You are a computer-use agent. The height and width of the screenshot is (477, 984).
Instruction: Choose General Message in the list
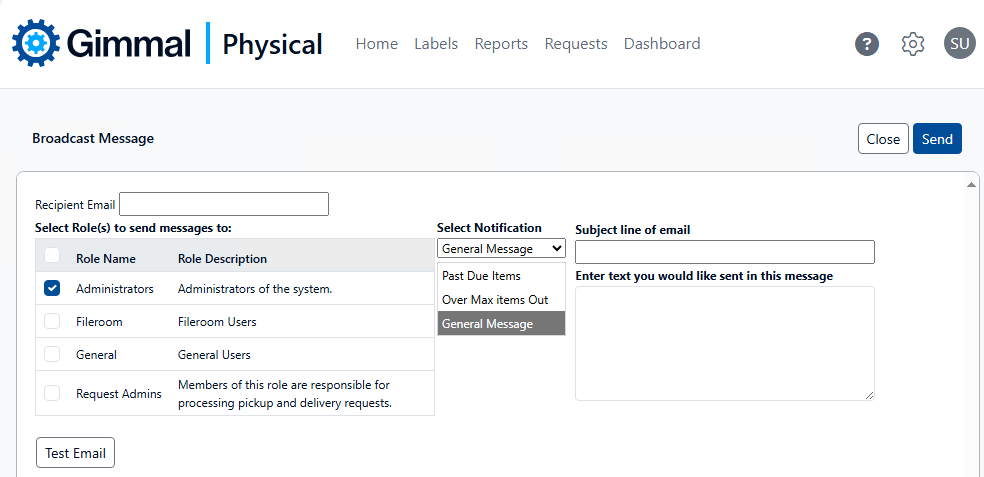(x=501, y=324)
